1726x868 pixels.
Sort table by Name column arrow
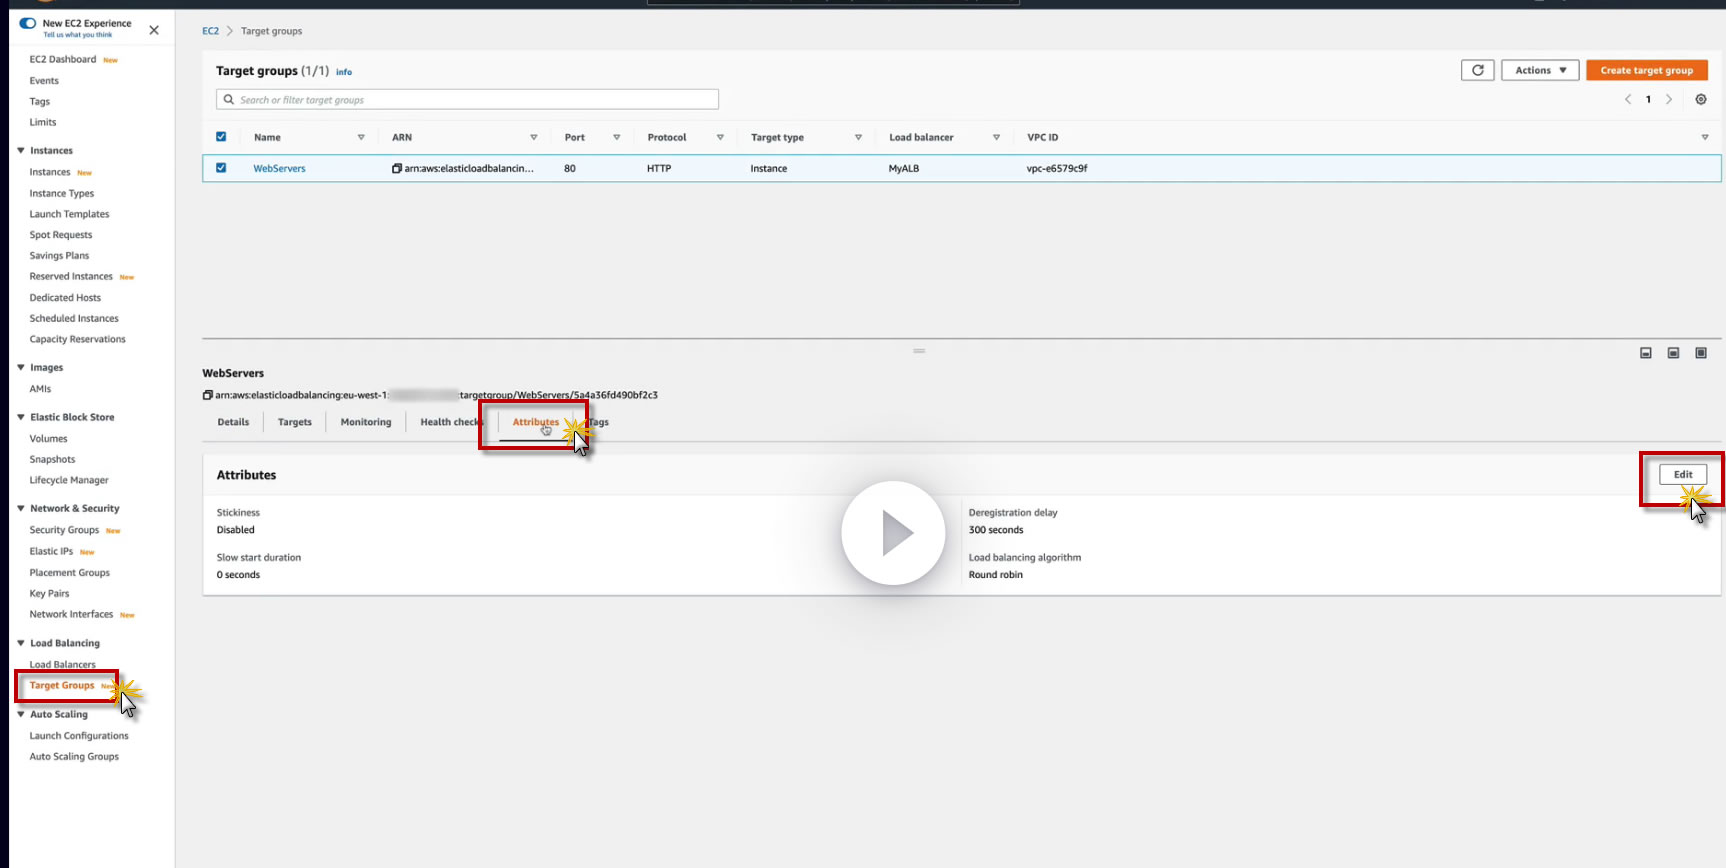click(x=361, y=137)
